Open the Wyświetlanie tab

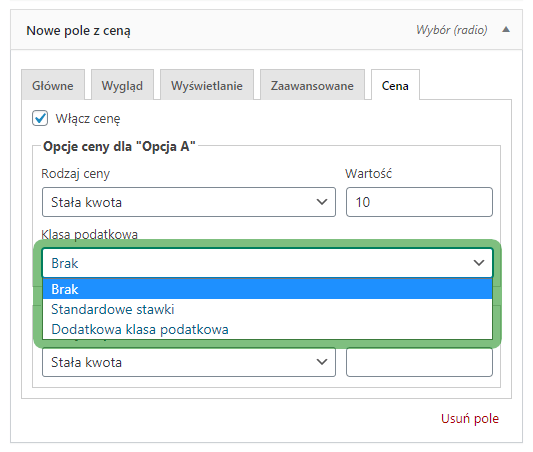[x=207, y=85]
